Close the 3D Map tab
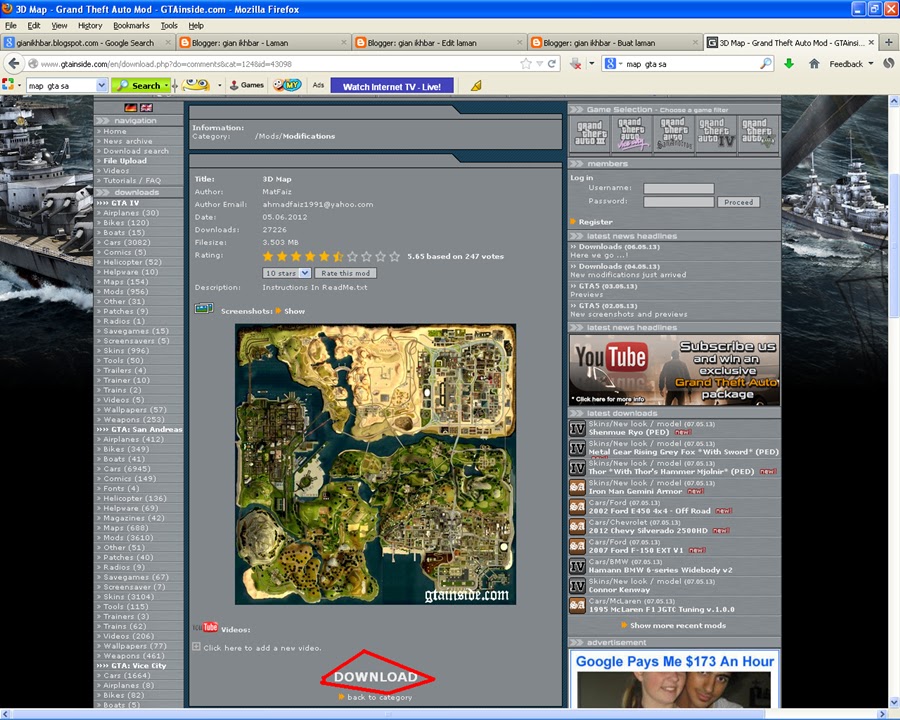900x720 pixels. tap(871, 42)
